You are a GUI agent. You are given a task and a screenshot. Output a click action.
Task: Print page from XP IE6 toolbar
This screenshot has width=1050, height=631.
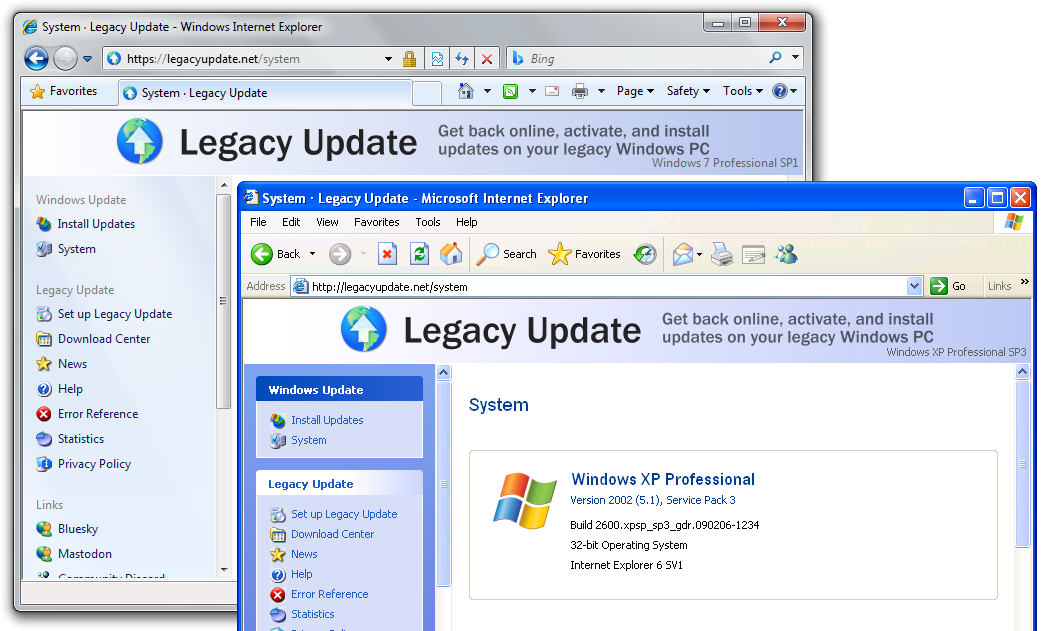pos(722,255)
